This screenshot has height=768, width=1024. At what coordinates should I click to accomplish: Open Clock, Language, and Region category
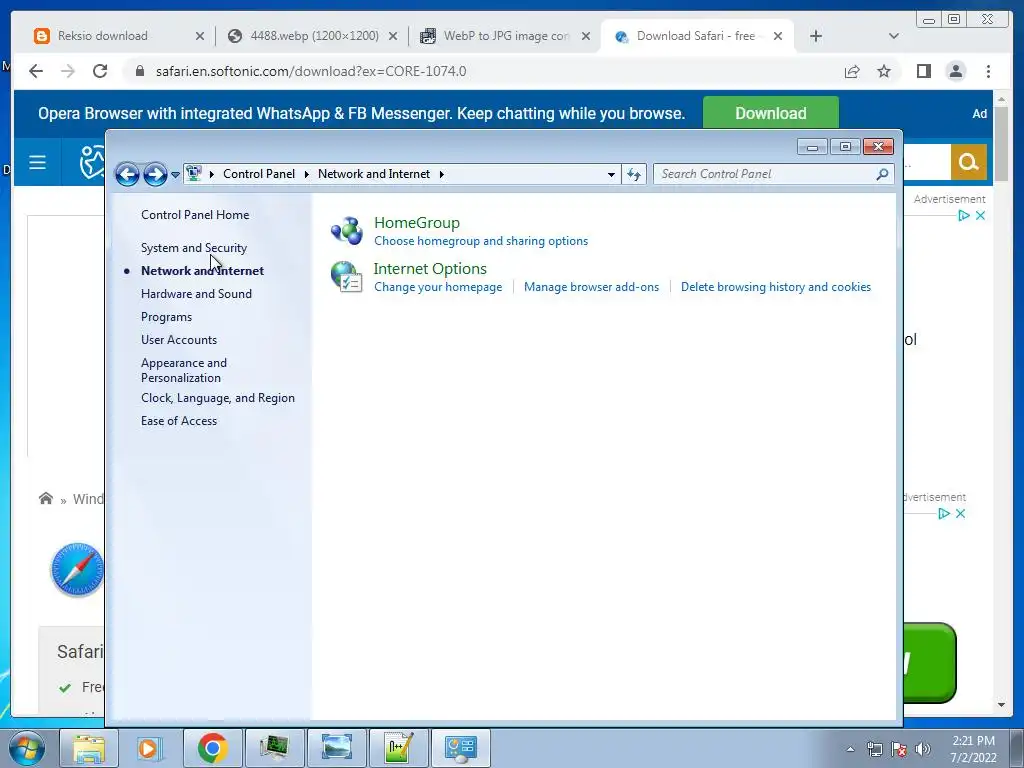(217, 398)
